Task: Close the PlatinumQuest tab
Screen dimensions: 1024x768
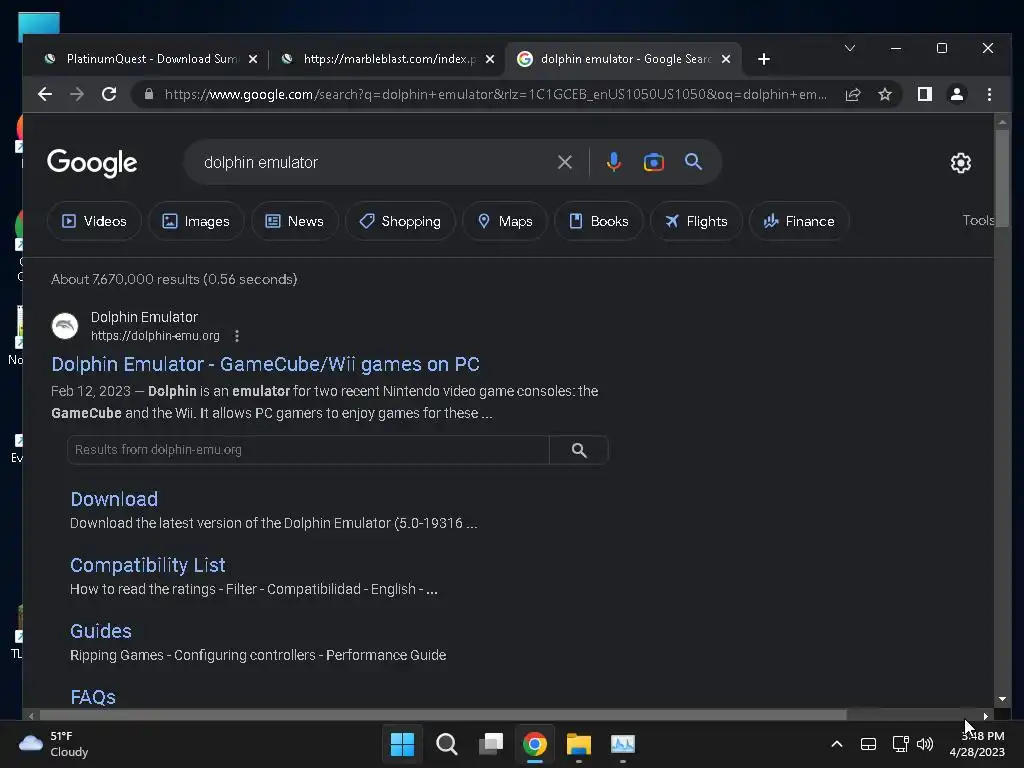Action: click(x=253, y=59)
